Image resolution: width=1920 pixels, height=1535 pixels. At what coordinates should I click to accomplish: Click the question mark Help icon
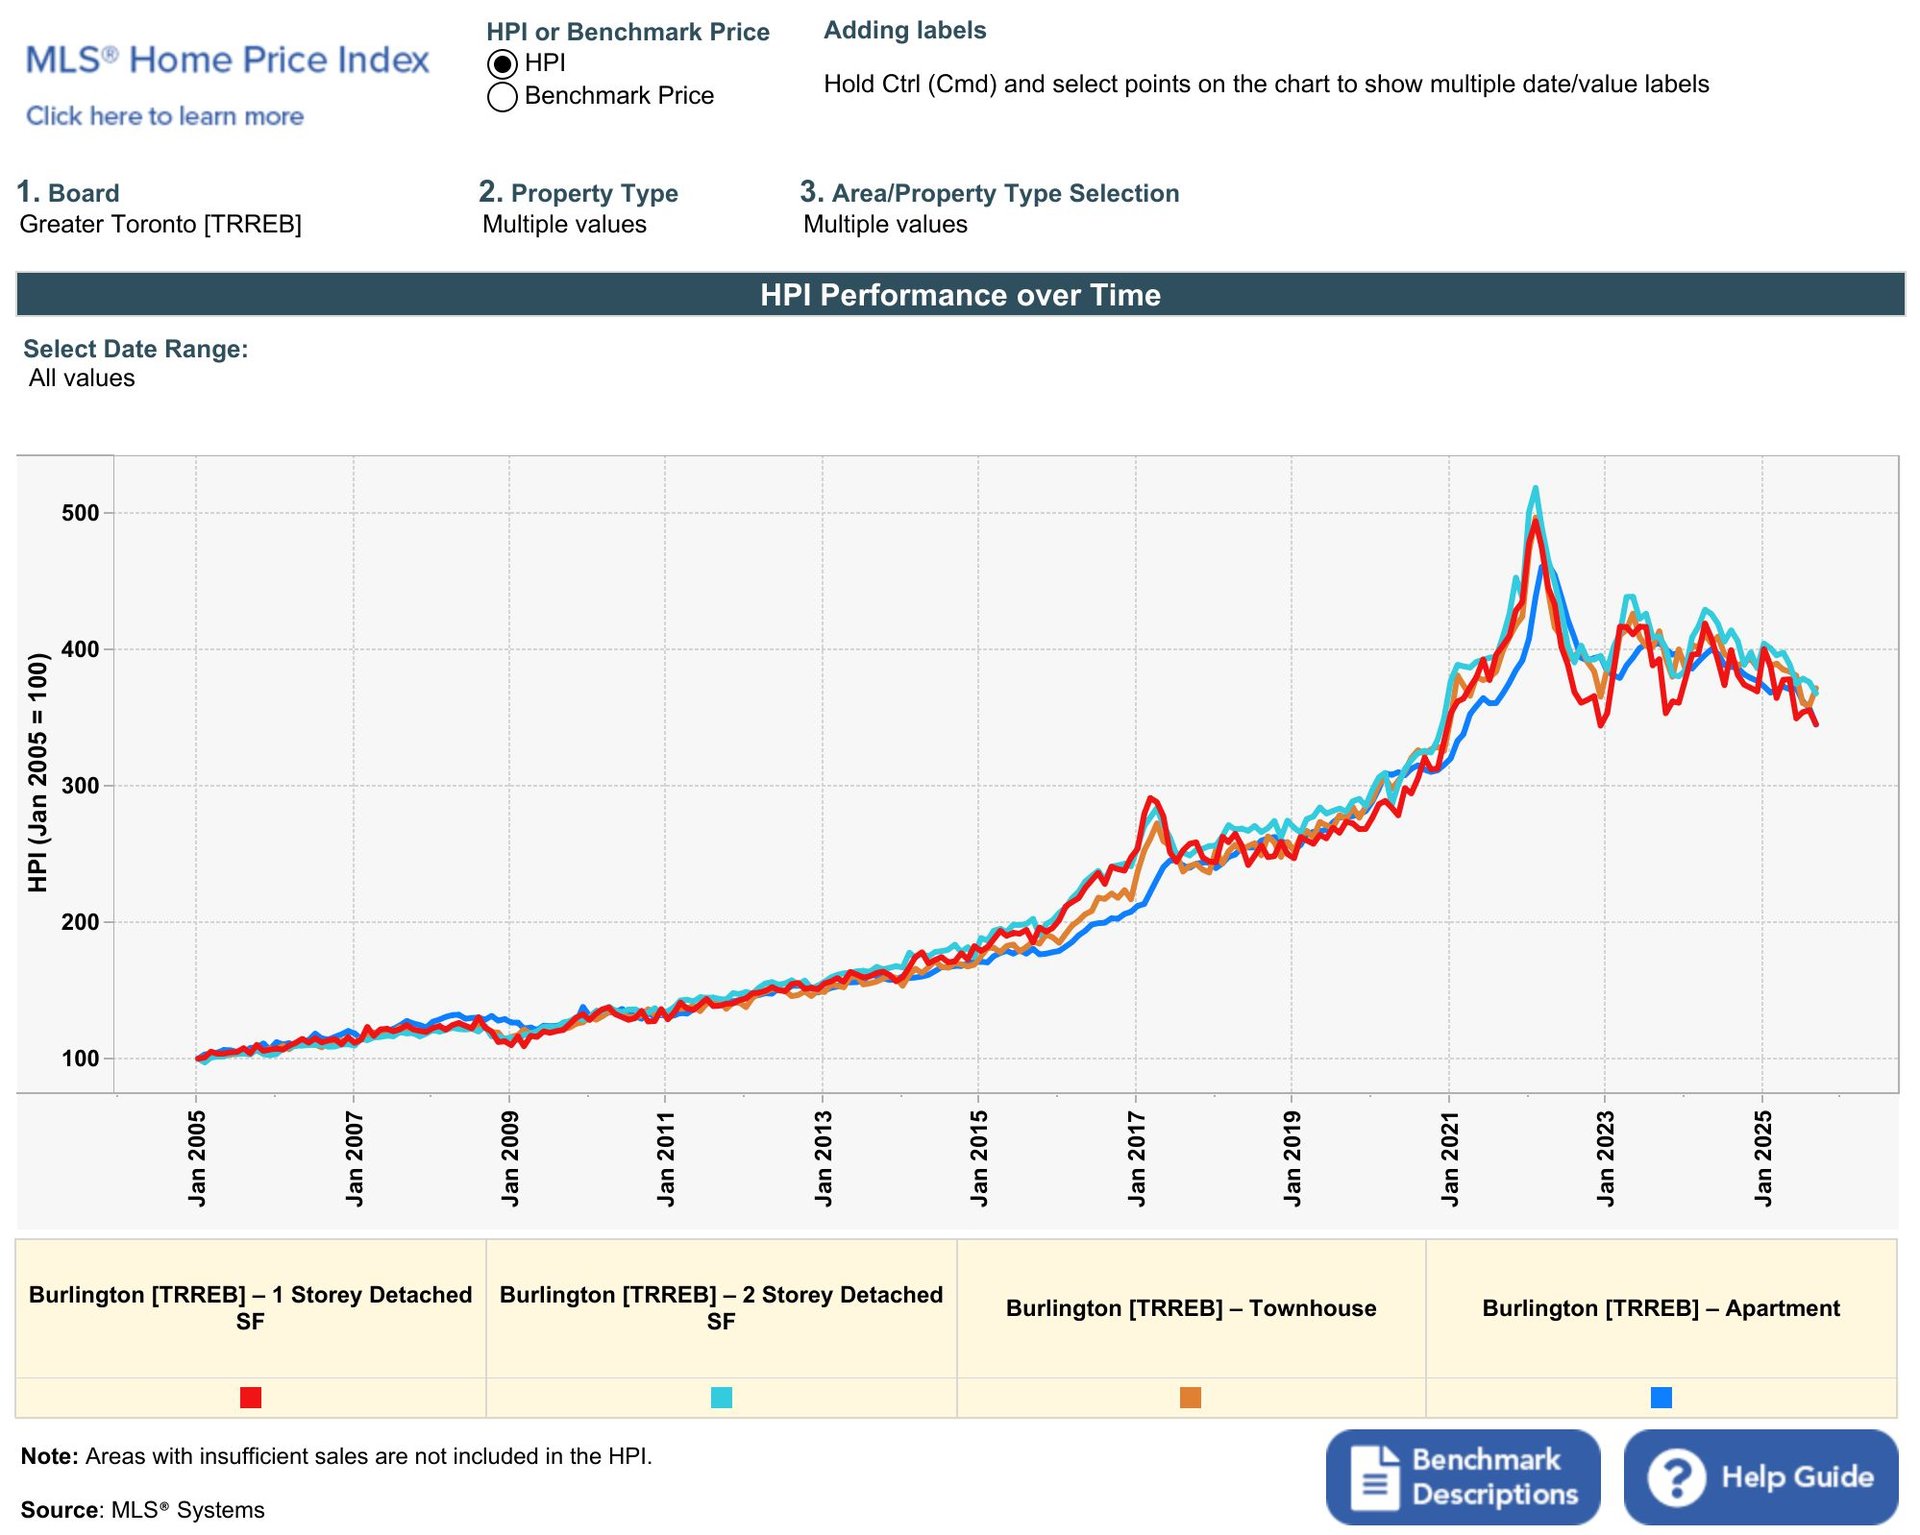tap(1677, 1477)
